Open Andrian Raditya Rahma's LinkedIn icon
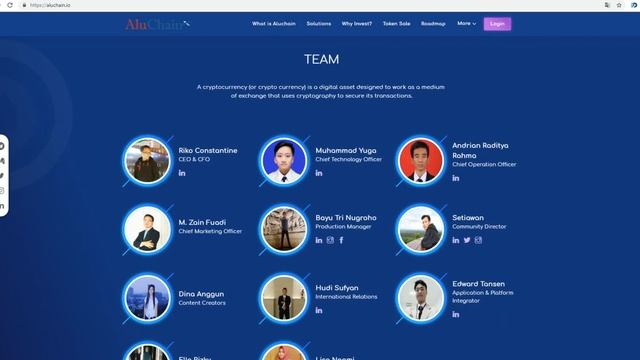Screen dimensions: 640x360 456,178
